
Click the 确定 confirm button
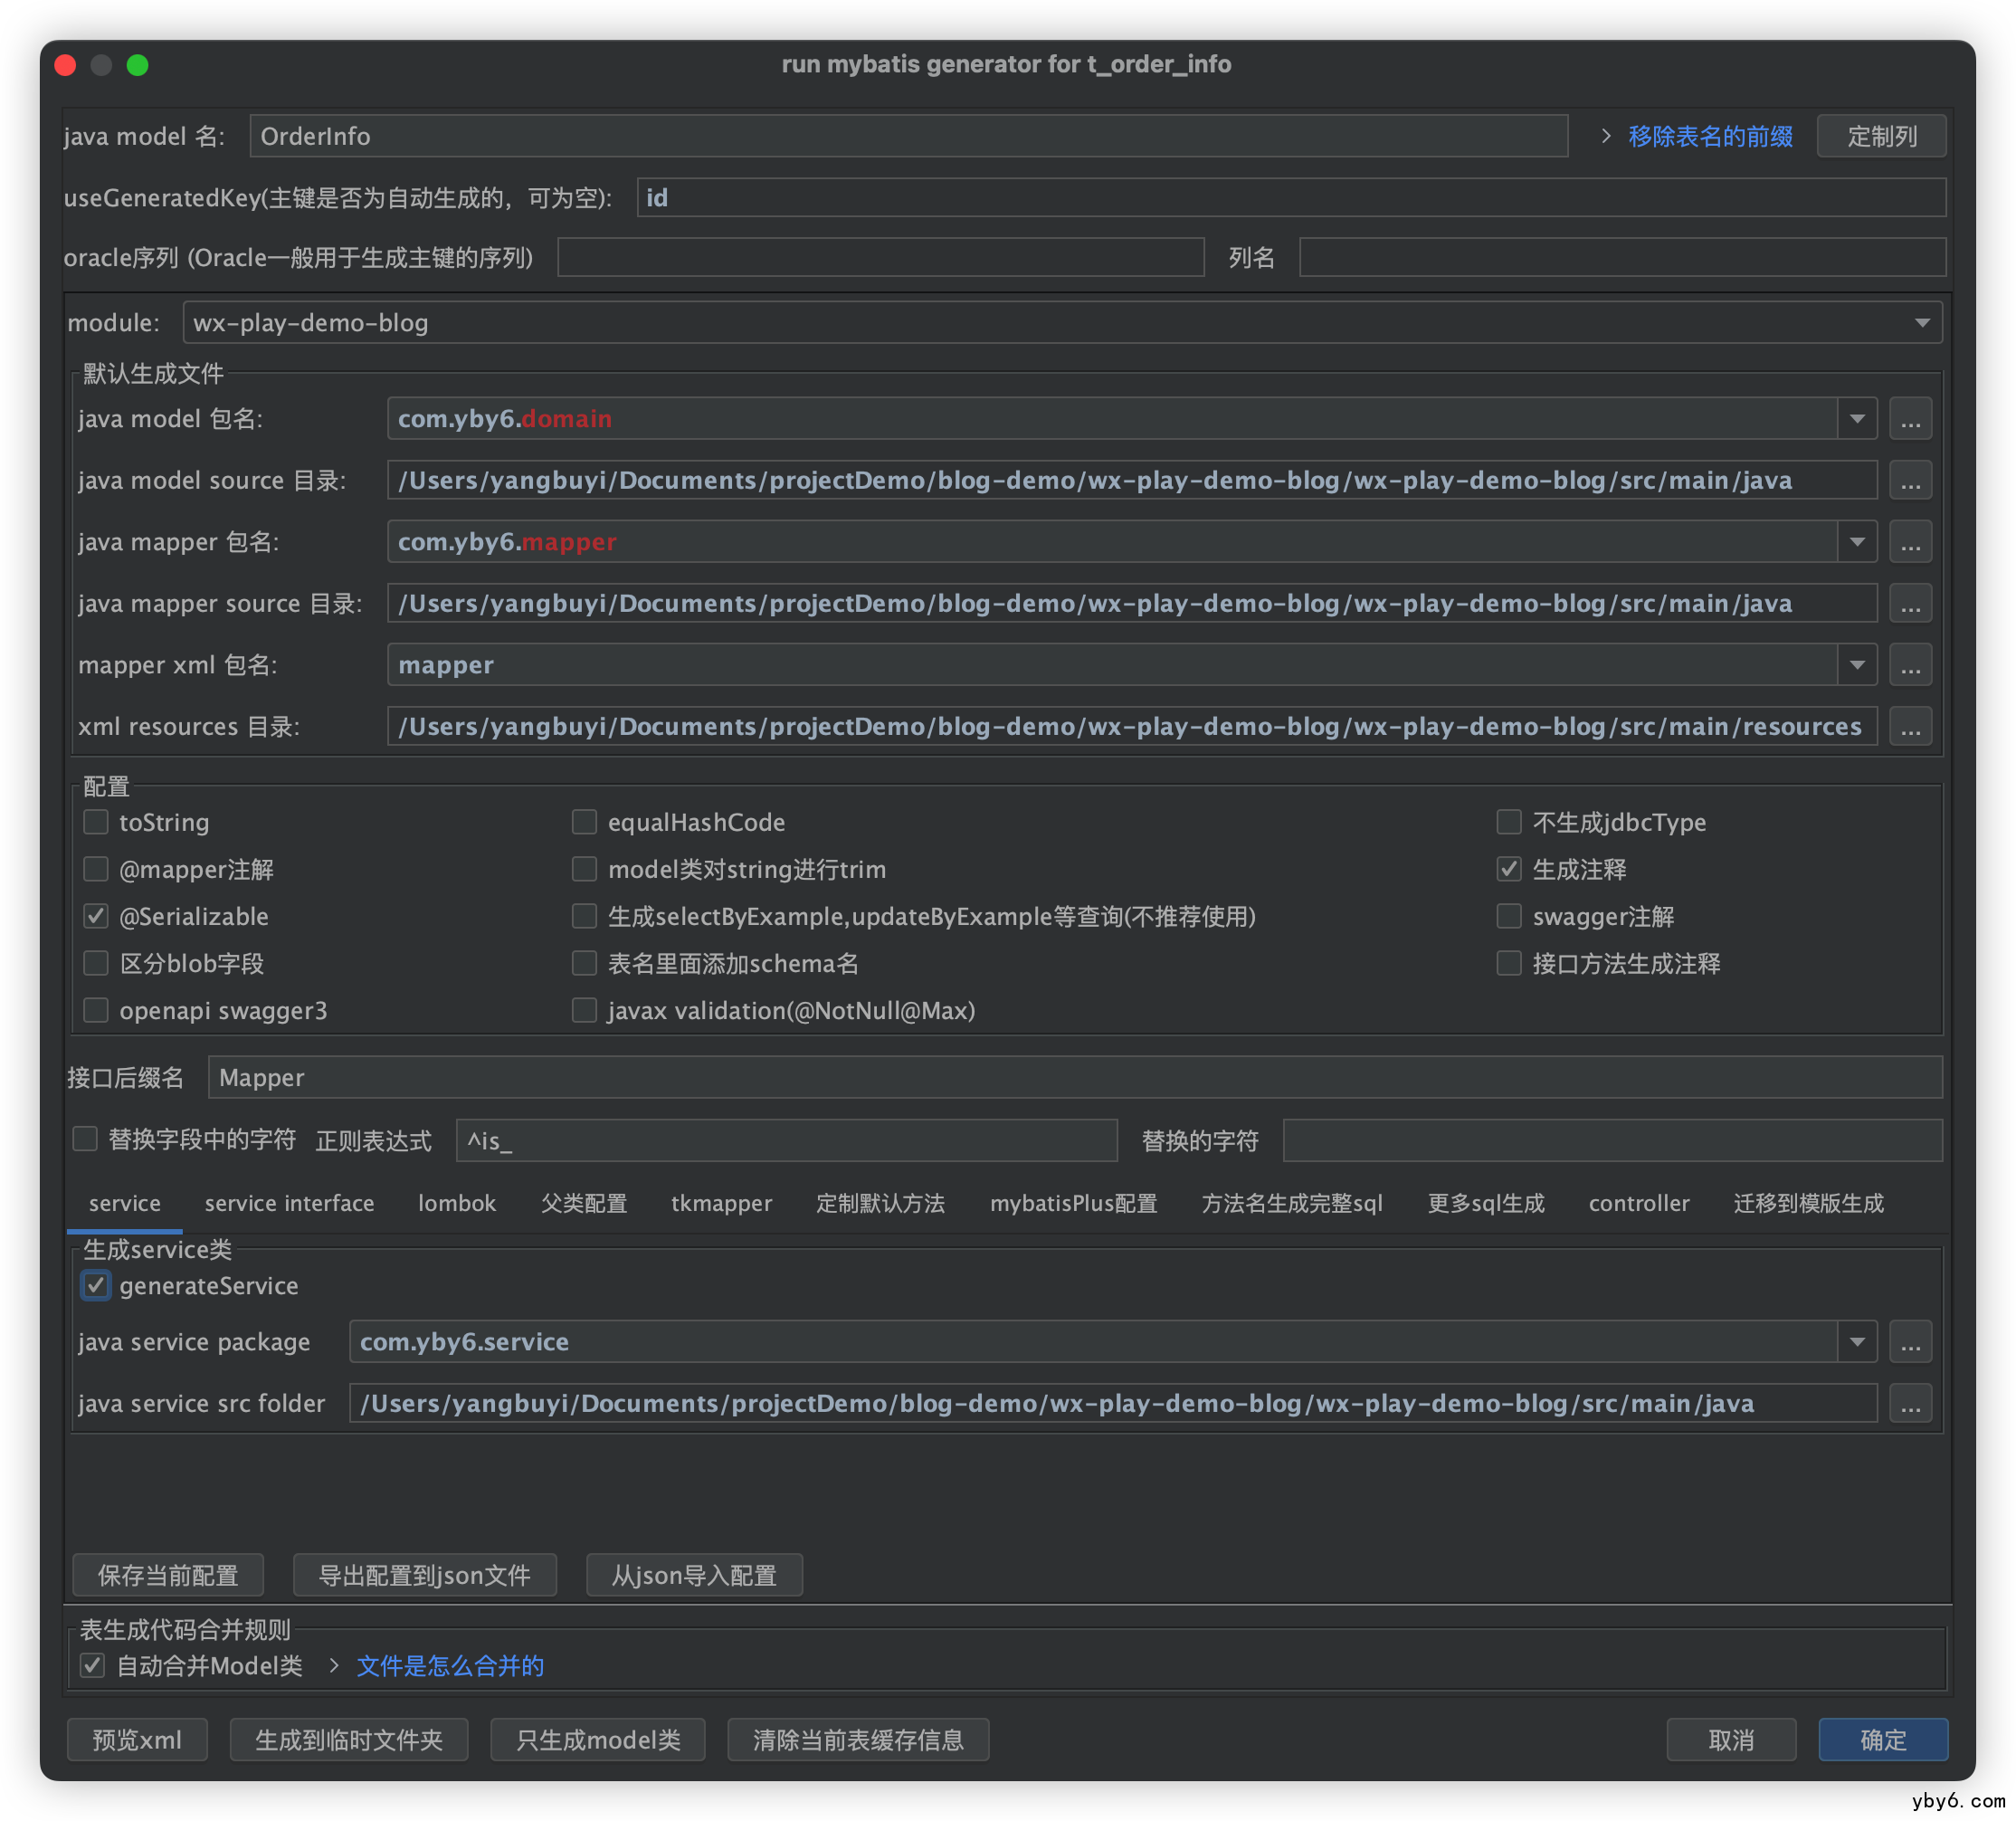tap(1882, 1740)
